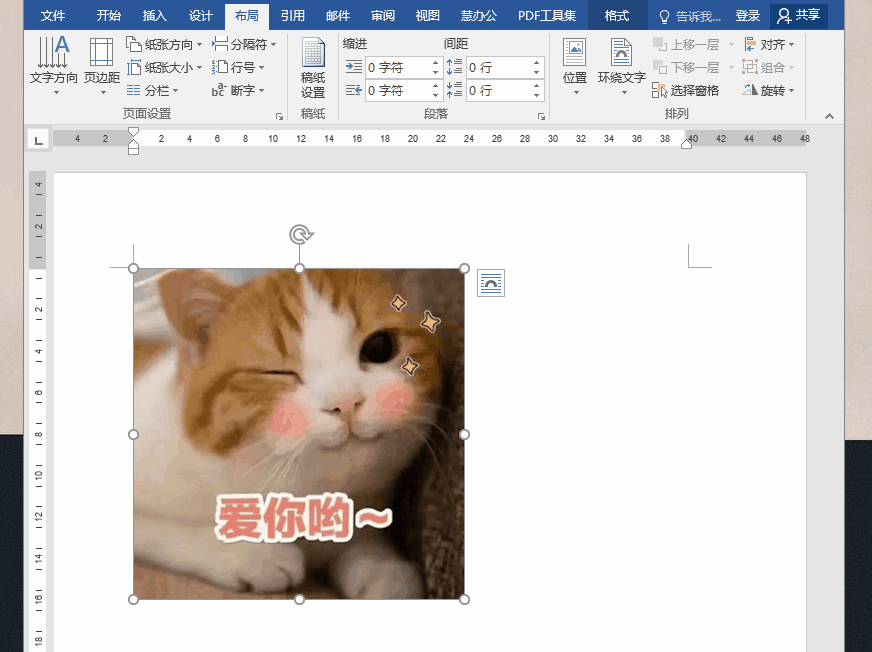
Task: Open 行号 line numbers dropdown
Action: 238,67
